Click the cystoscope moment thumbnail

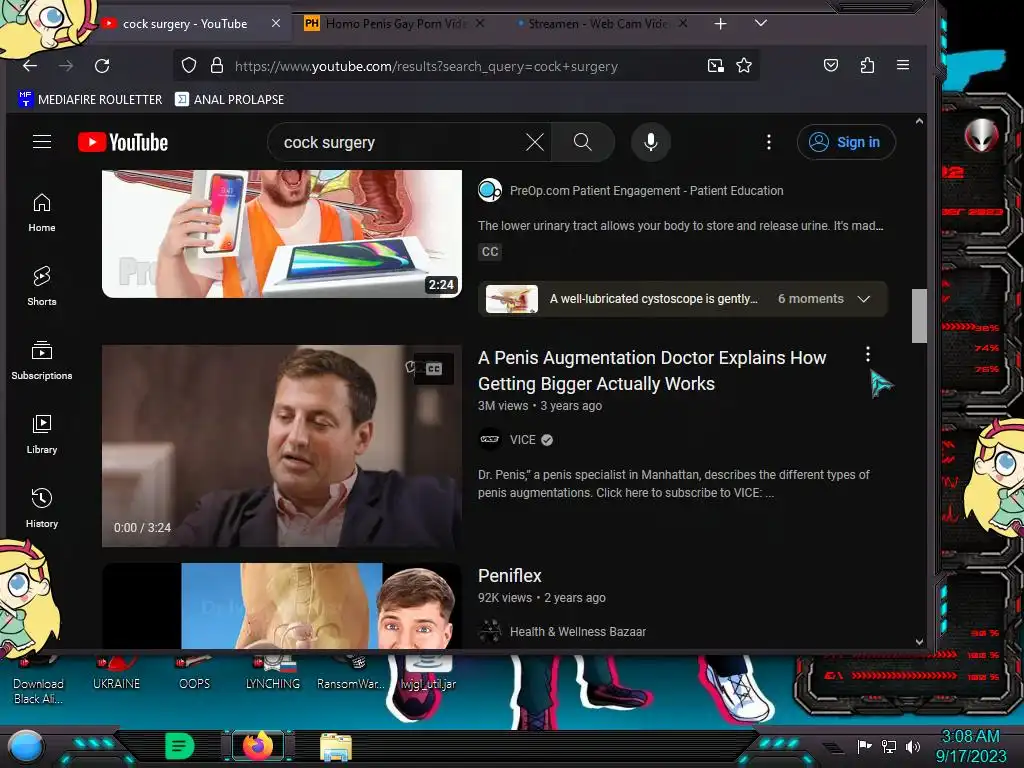(x=512, y=299)
